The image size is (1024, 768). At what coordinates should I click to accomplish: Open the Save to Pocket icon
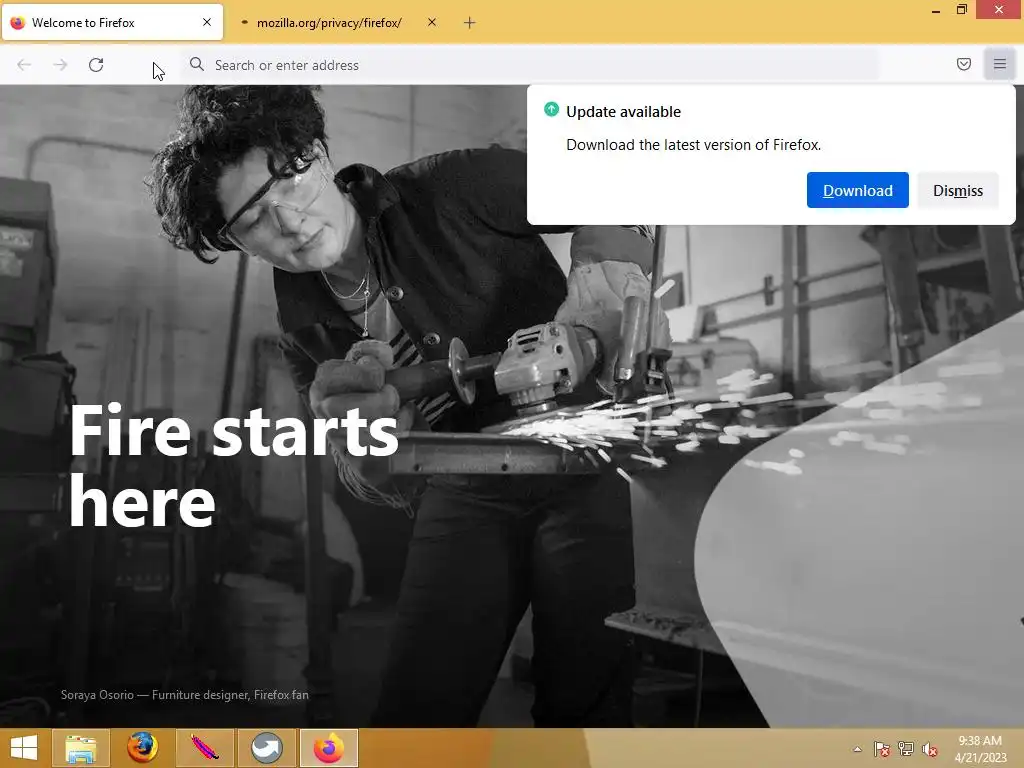click(x=963, y=64)
